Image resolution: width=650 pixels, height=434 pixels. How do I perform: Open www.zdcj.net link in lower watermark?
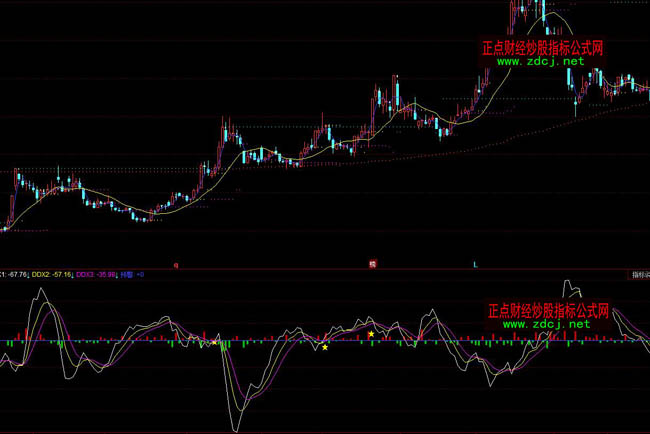(x=540, y=324)
